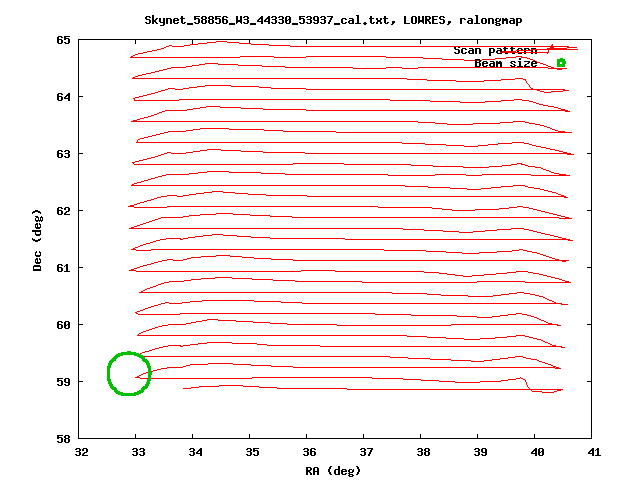The width and height of the screenshot is (640, 480).
Task: Click the x-axis tick label 33
Action: [139, 452]
